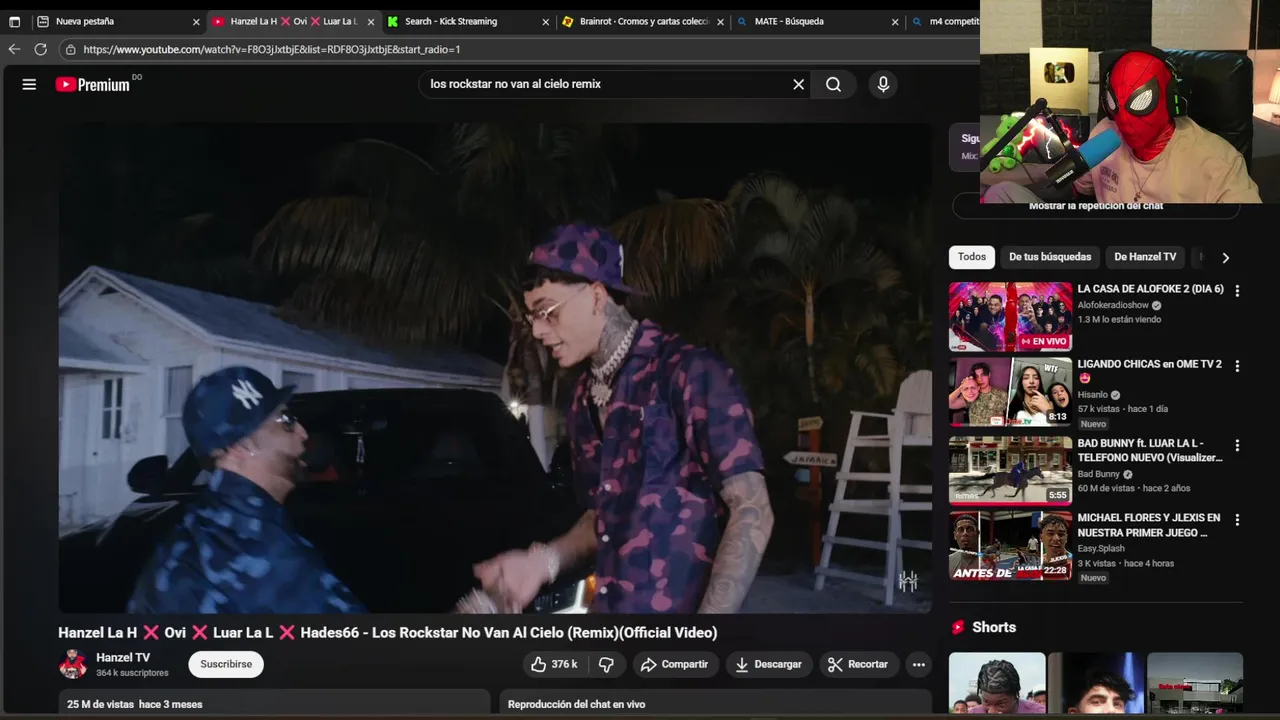The image size is (1280, 720).
Task: Open options for LA CASA DE ALOFOKE 2 video
Action: pos(1237,291)
